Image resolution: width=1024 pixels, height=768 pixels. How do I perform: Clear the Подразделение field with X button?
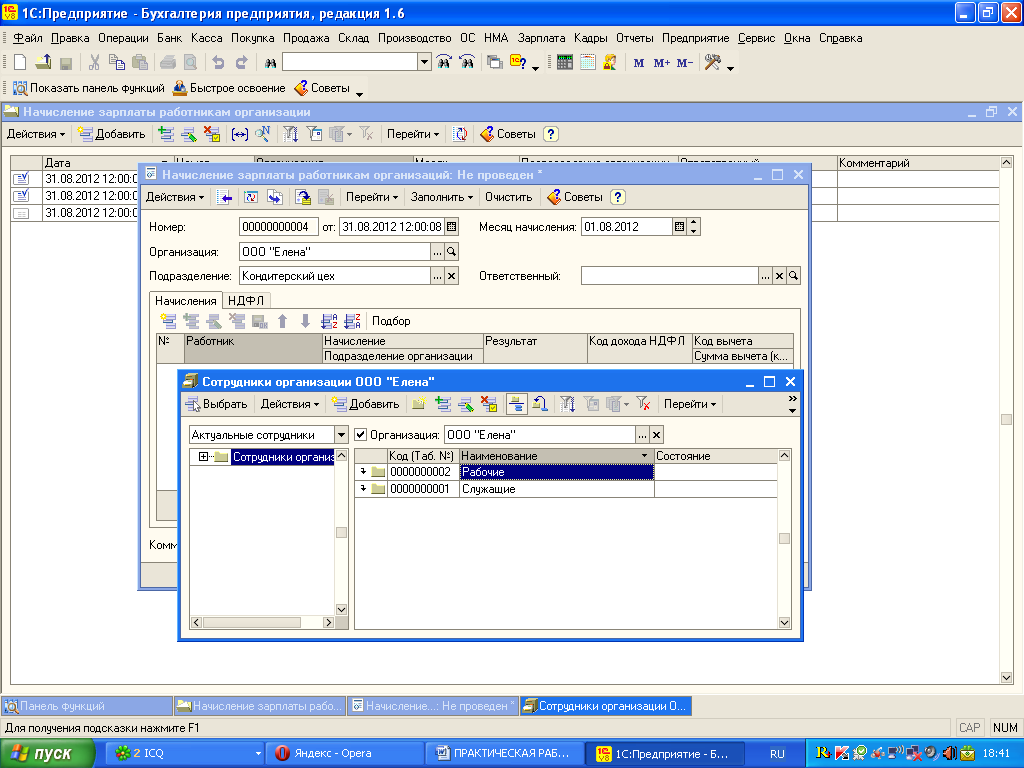point(451,276)
